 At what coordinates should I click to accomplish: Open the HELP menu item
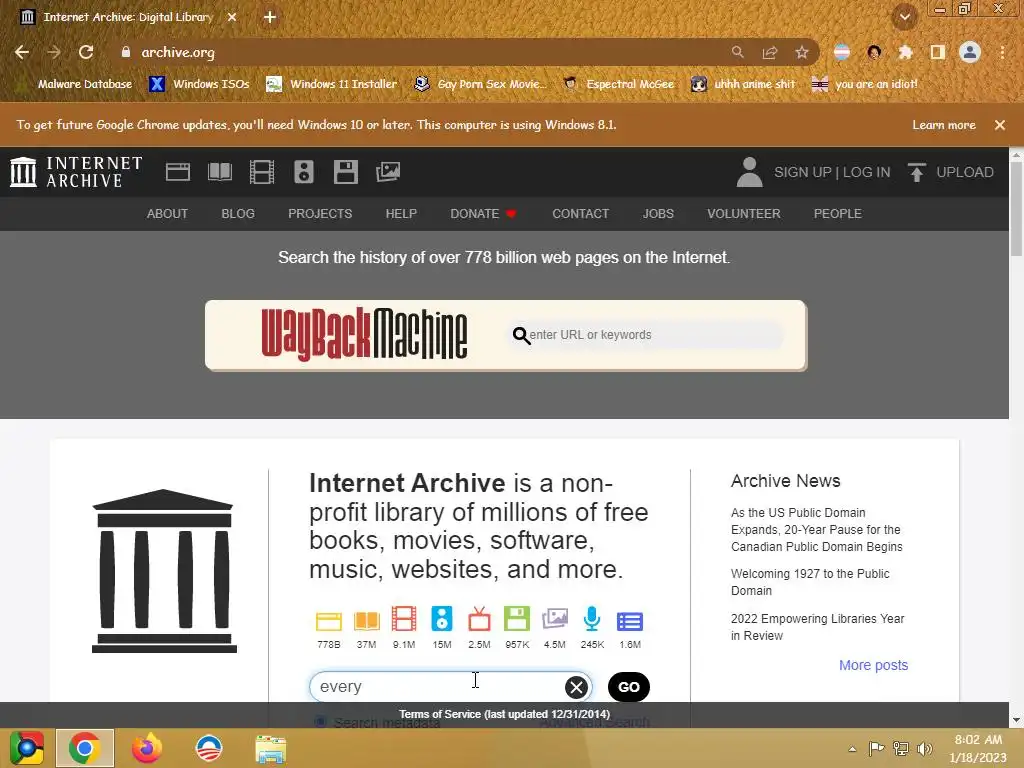401,214
